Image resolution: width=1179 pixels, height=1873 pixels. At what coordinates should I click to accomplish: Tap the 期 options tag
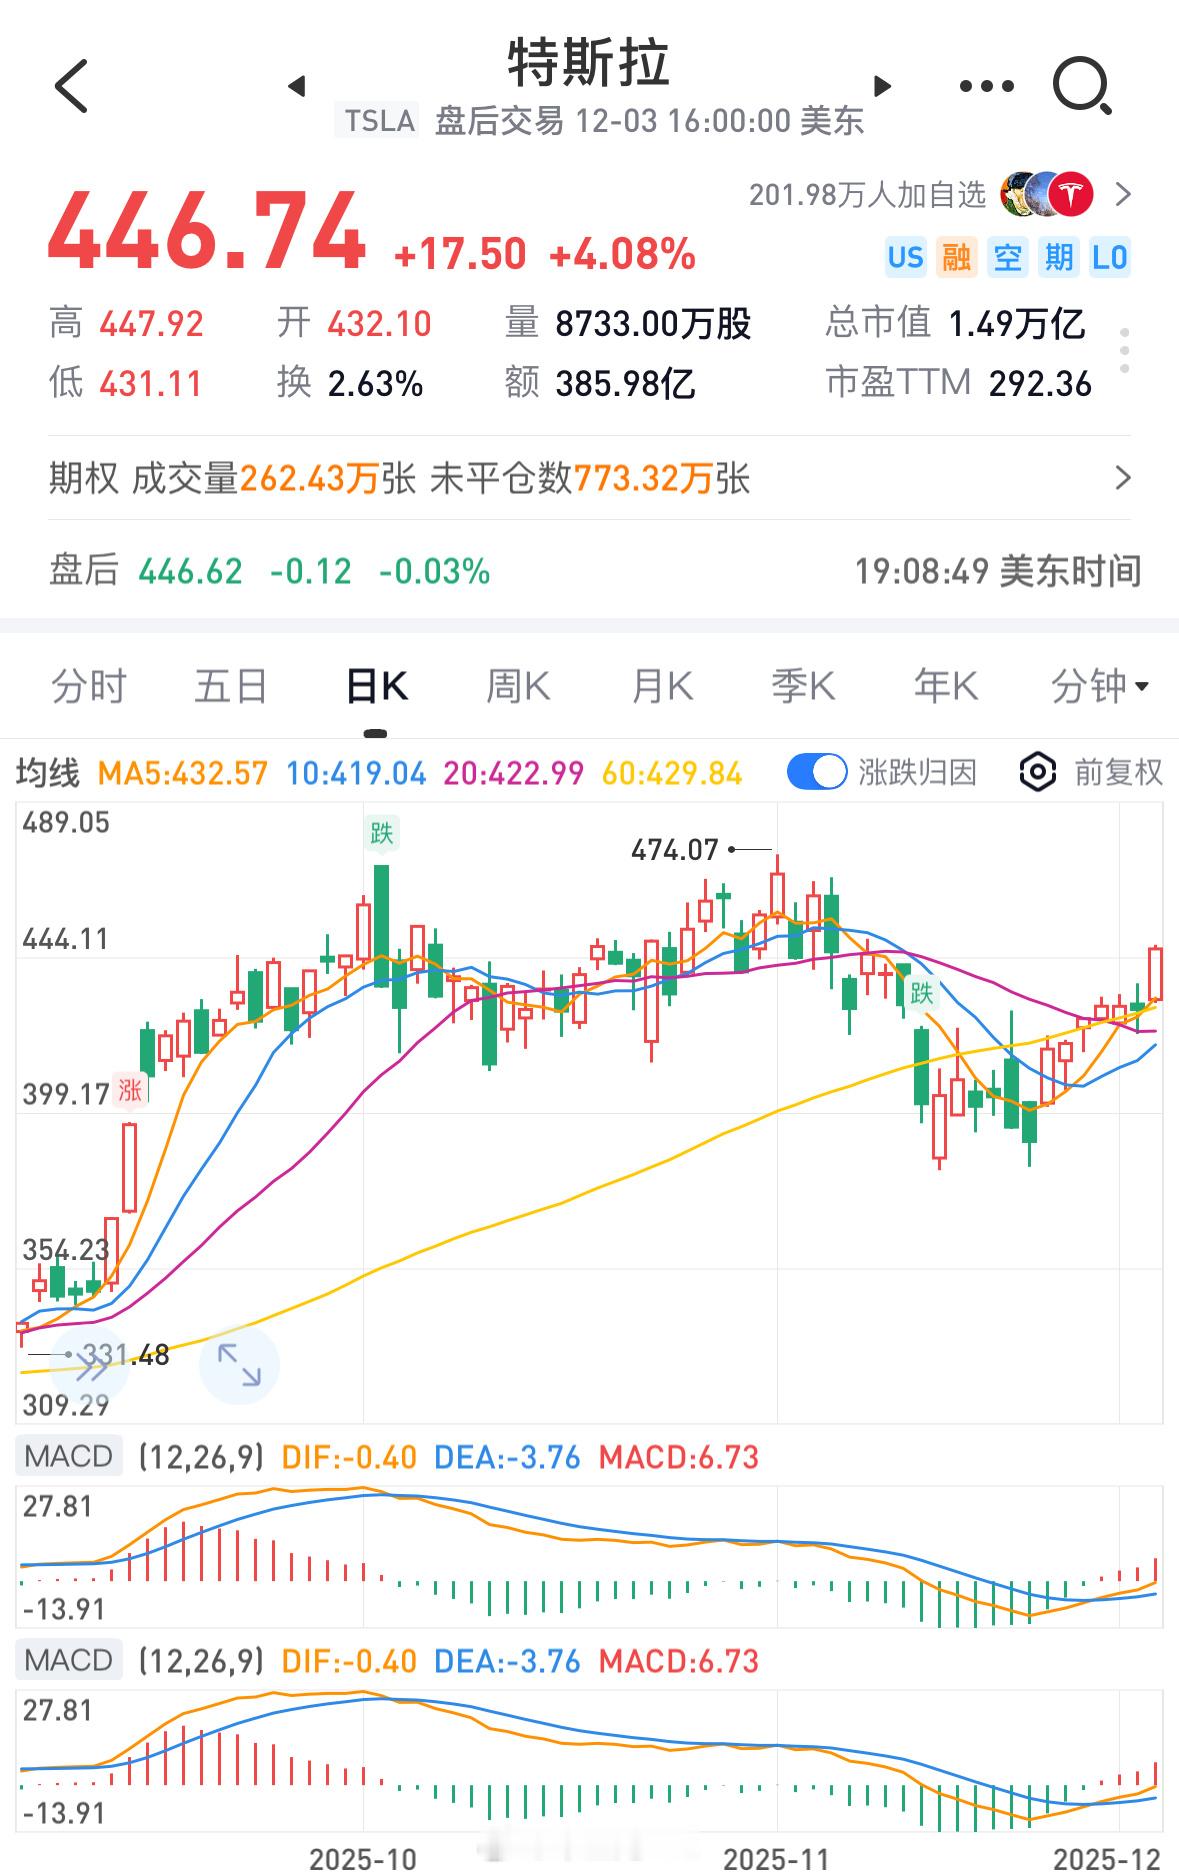[x=1059, y=258]
